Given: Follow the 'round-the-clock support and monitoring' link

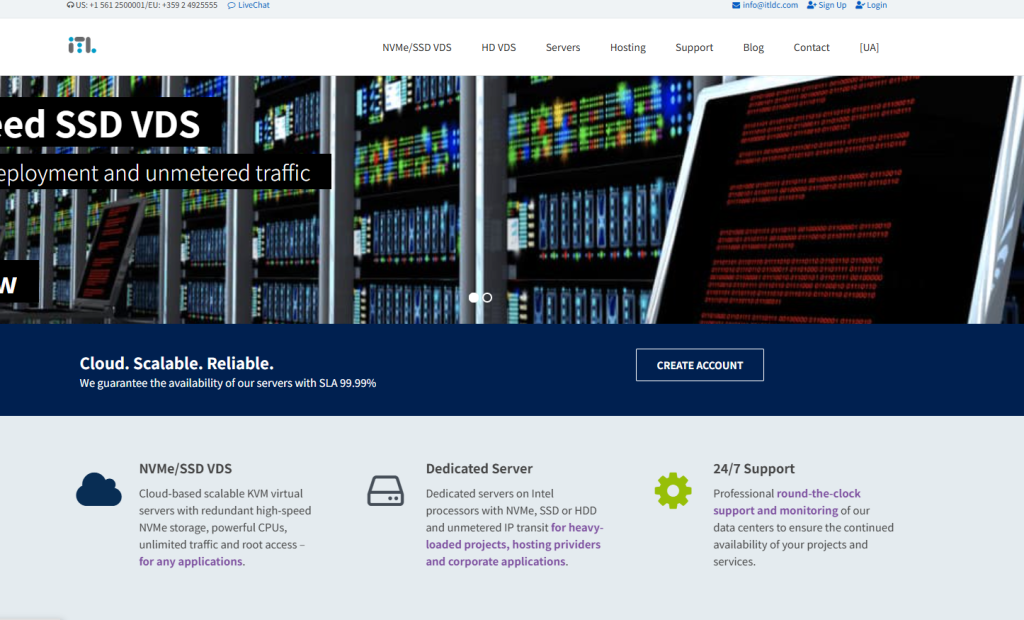Looking at the screenshot, I should pyautogui.click(x=787, y=502).
